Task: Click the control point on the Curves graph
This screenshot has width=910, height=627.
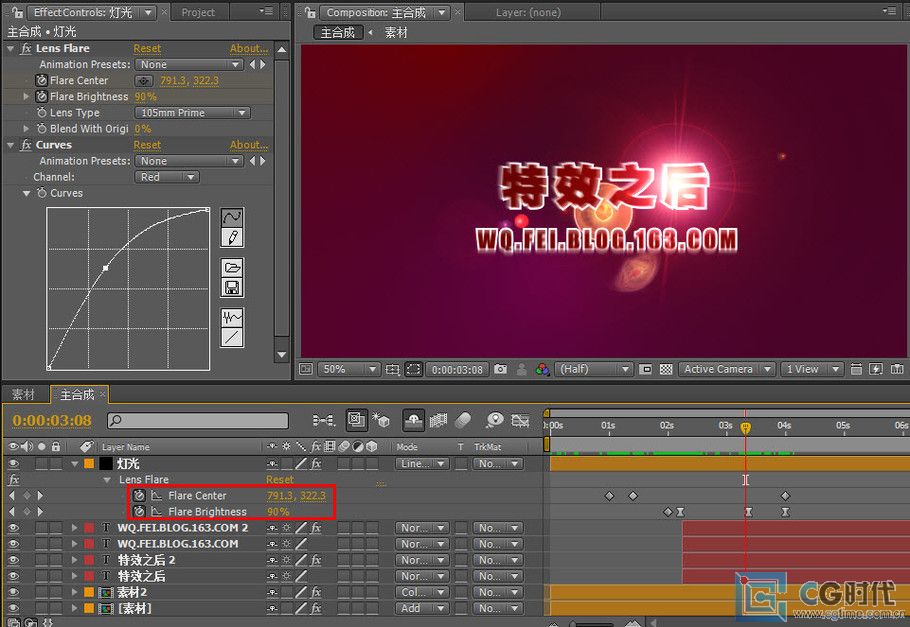Action: point(106,268)
